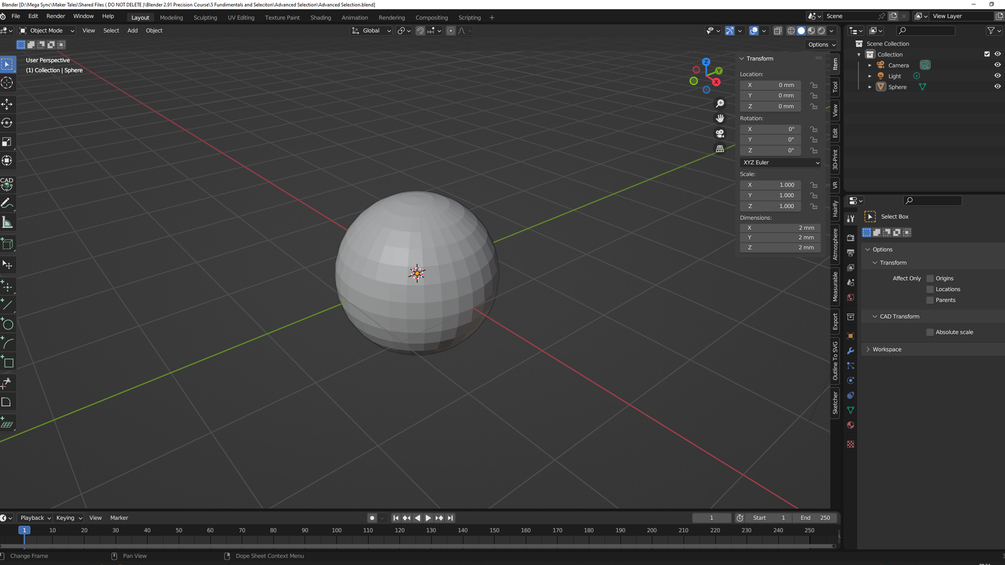Open the Material properties tab icon
Screen dimensions: 1005x565
(x=851, y=425)
